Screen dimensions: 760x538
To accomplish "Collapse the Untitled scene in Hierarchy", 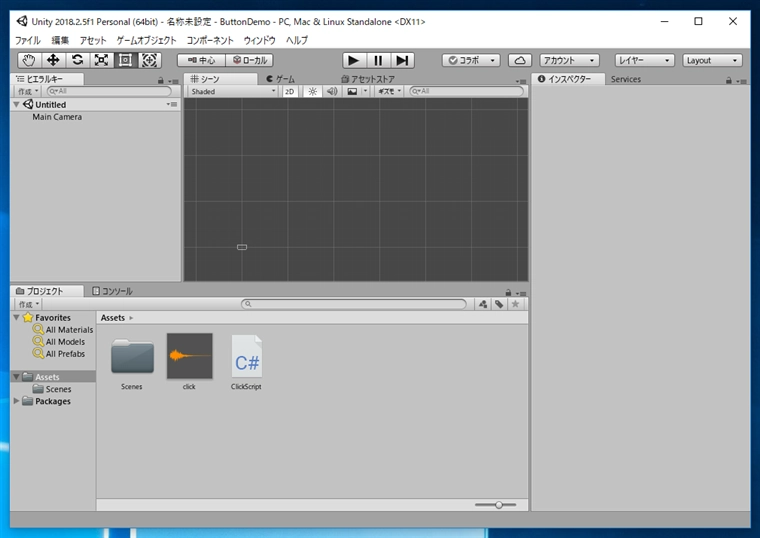I will tap(16, 104).
